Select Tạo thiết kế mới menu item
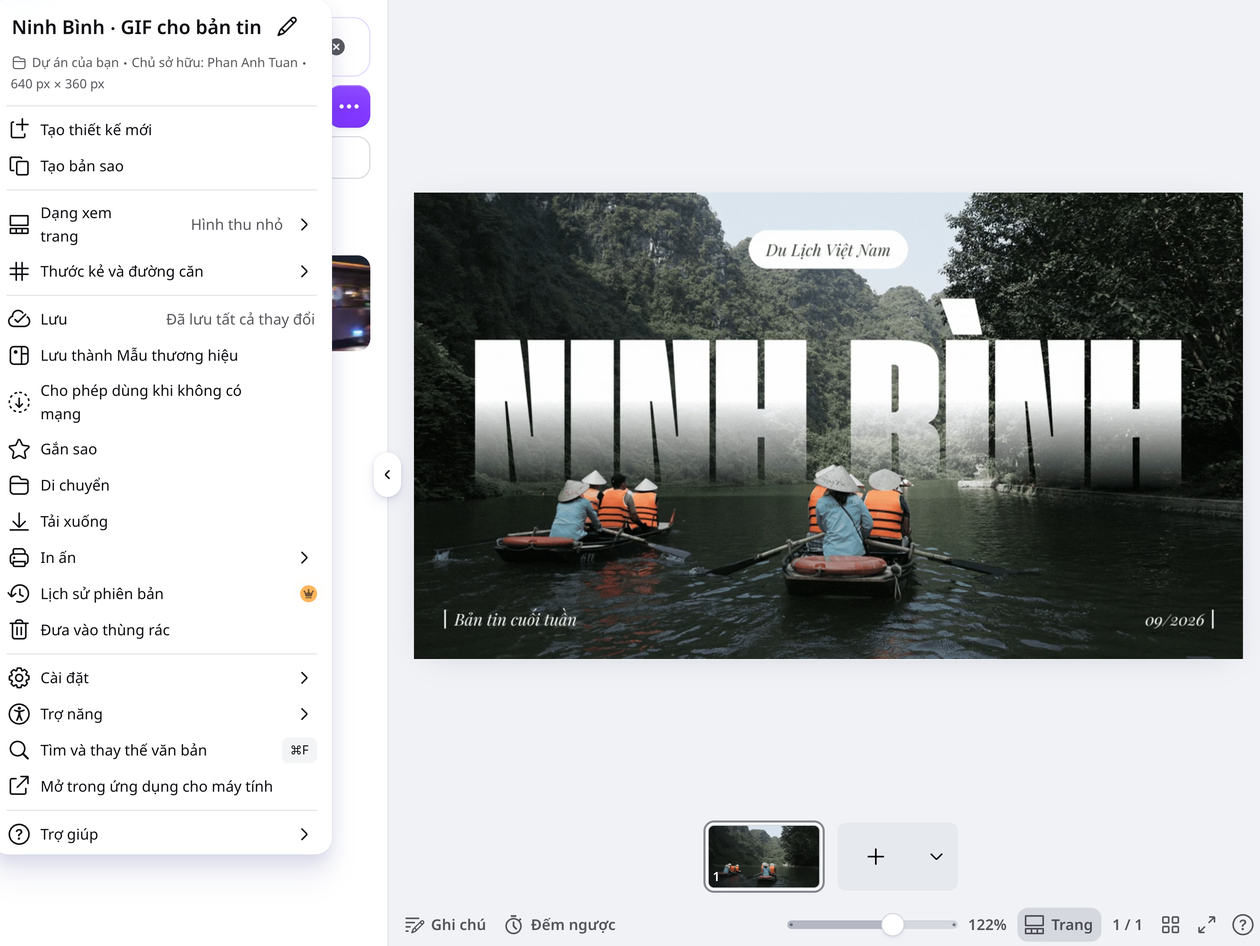 click(162, 129)
